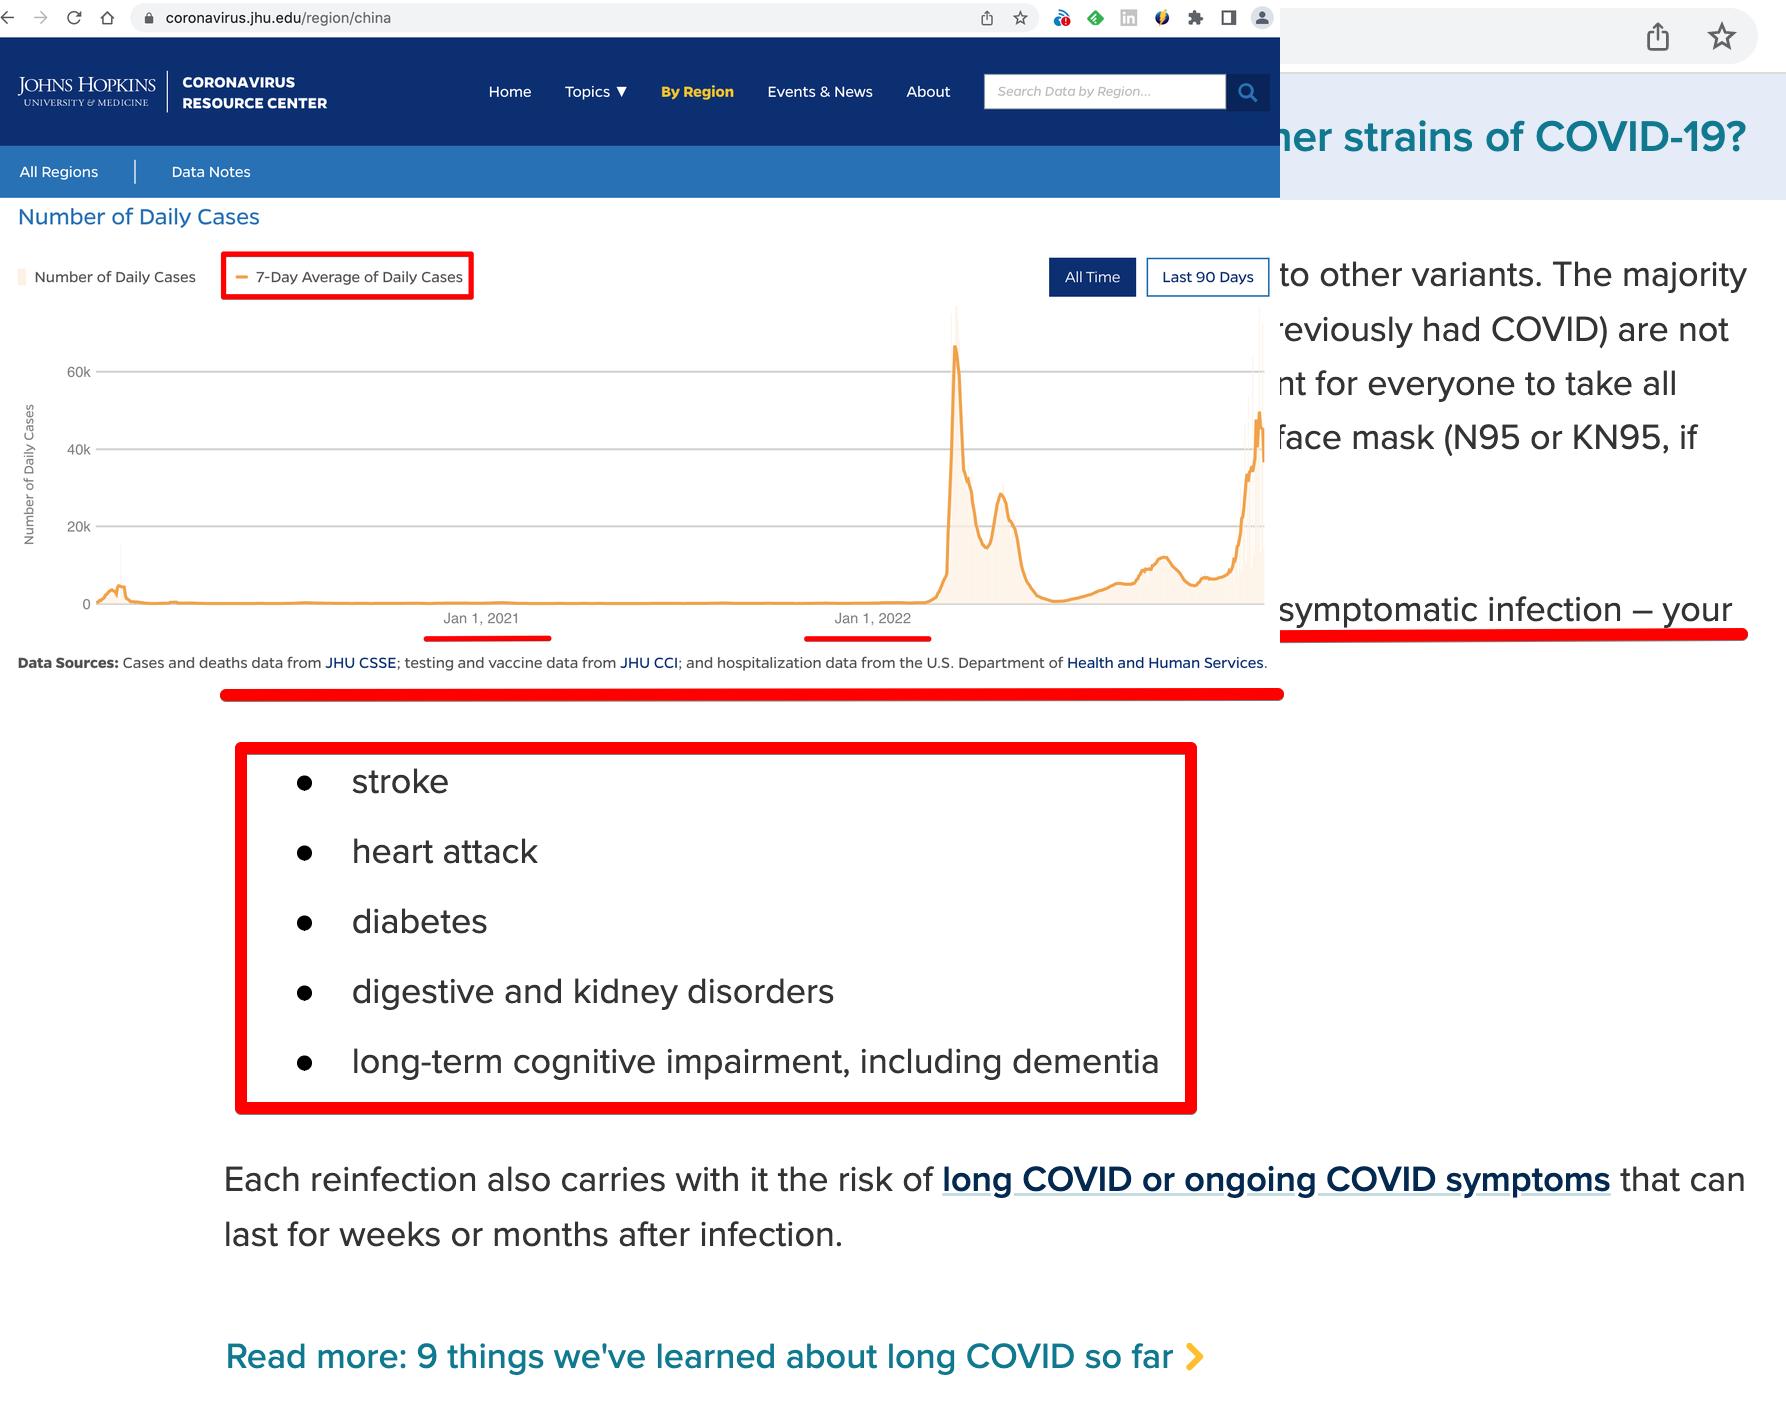Screen dimensions: 1786x1412
Task: Share the page from the JHU address bar
Action: (x=987, y=18)
